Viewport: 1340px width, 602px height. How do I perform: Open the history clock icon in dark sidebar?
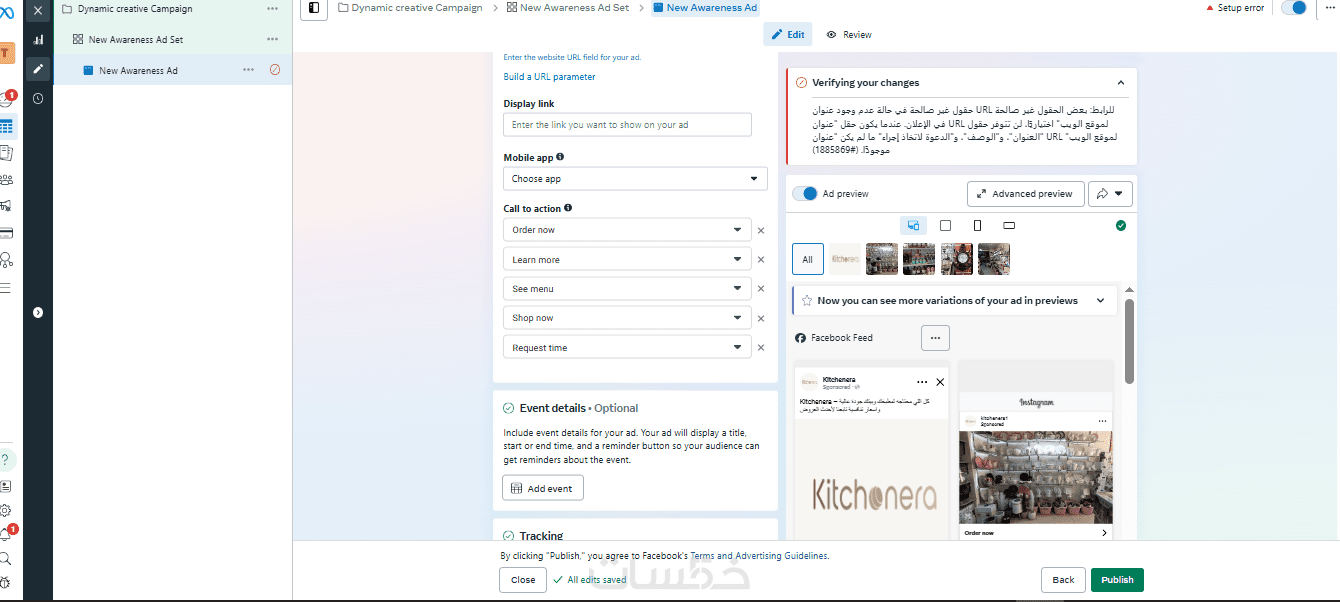pyautogui.click(x=38, y=98)
